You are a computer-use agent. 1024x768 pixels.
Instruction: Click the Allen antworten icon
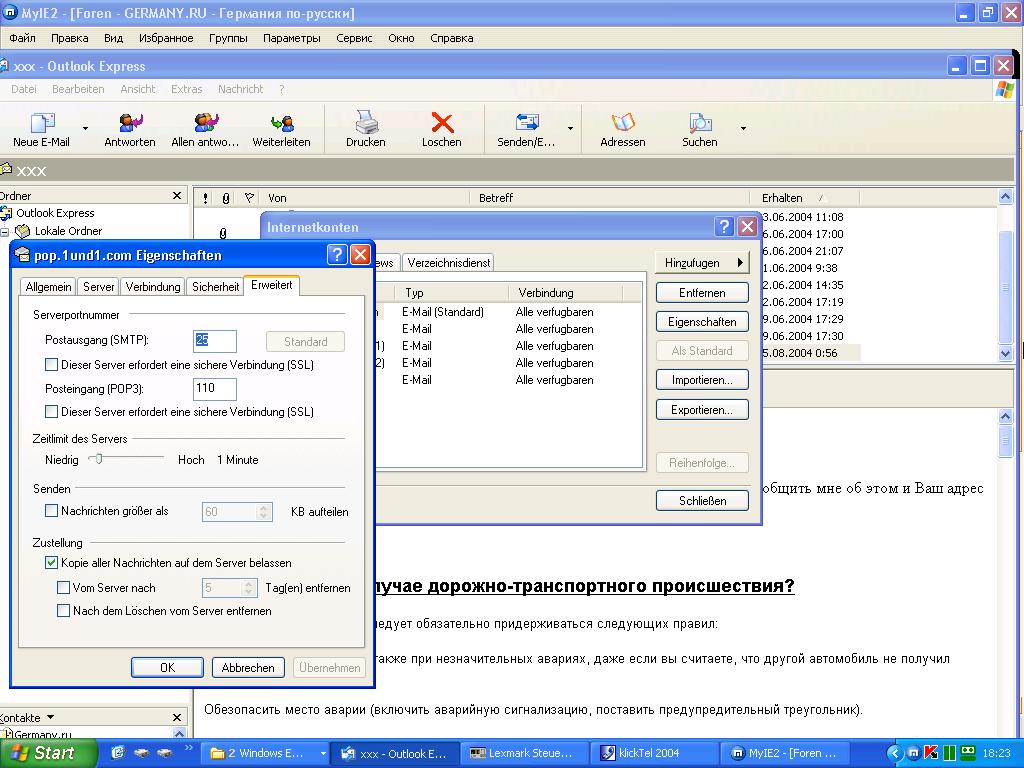(205, 122)
